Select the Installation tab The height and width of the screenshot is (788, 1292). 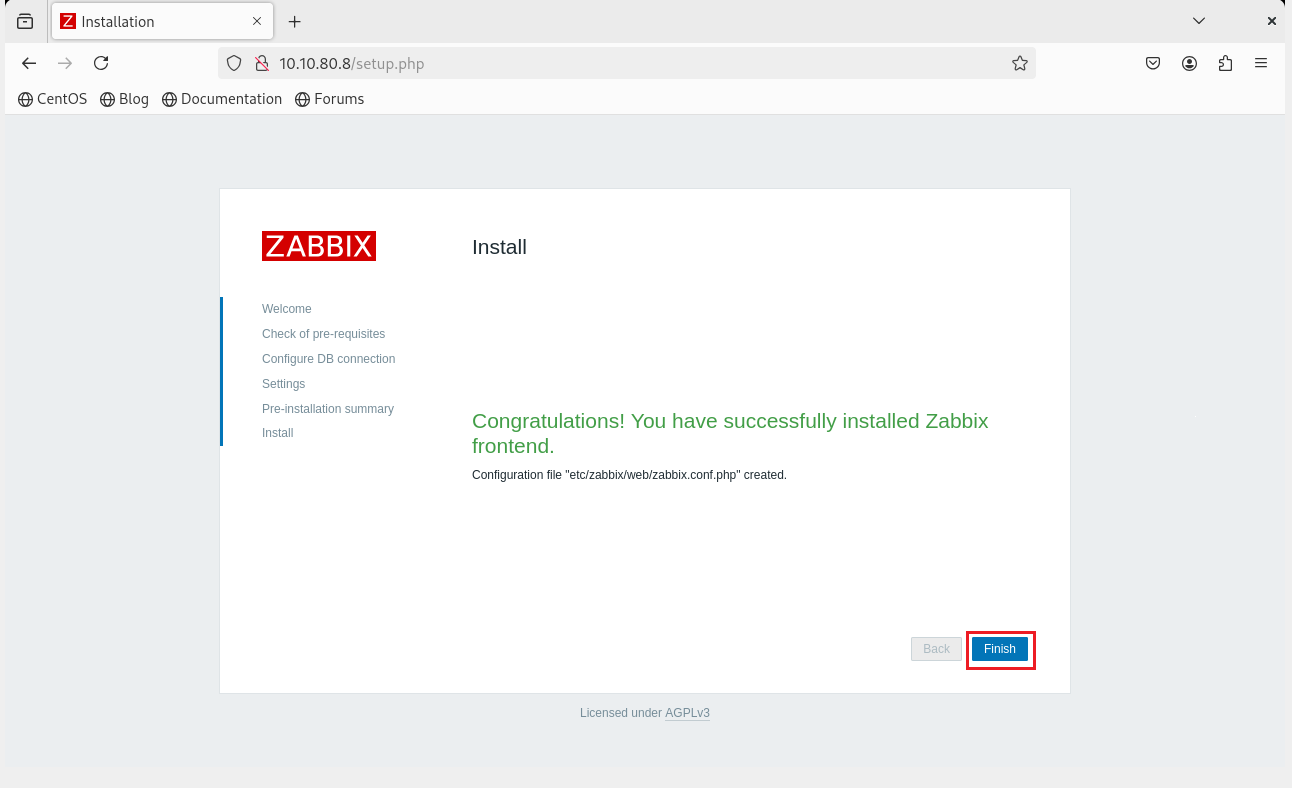(x=161, y=21)
